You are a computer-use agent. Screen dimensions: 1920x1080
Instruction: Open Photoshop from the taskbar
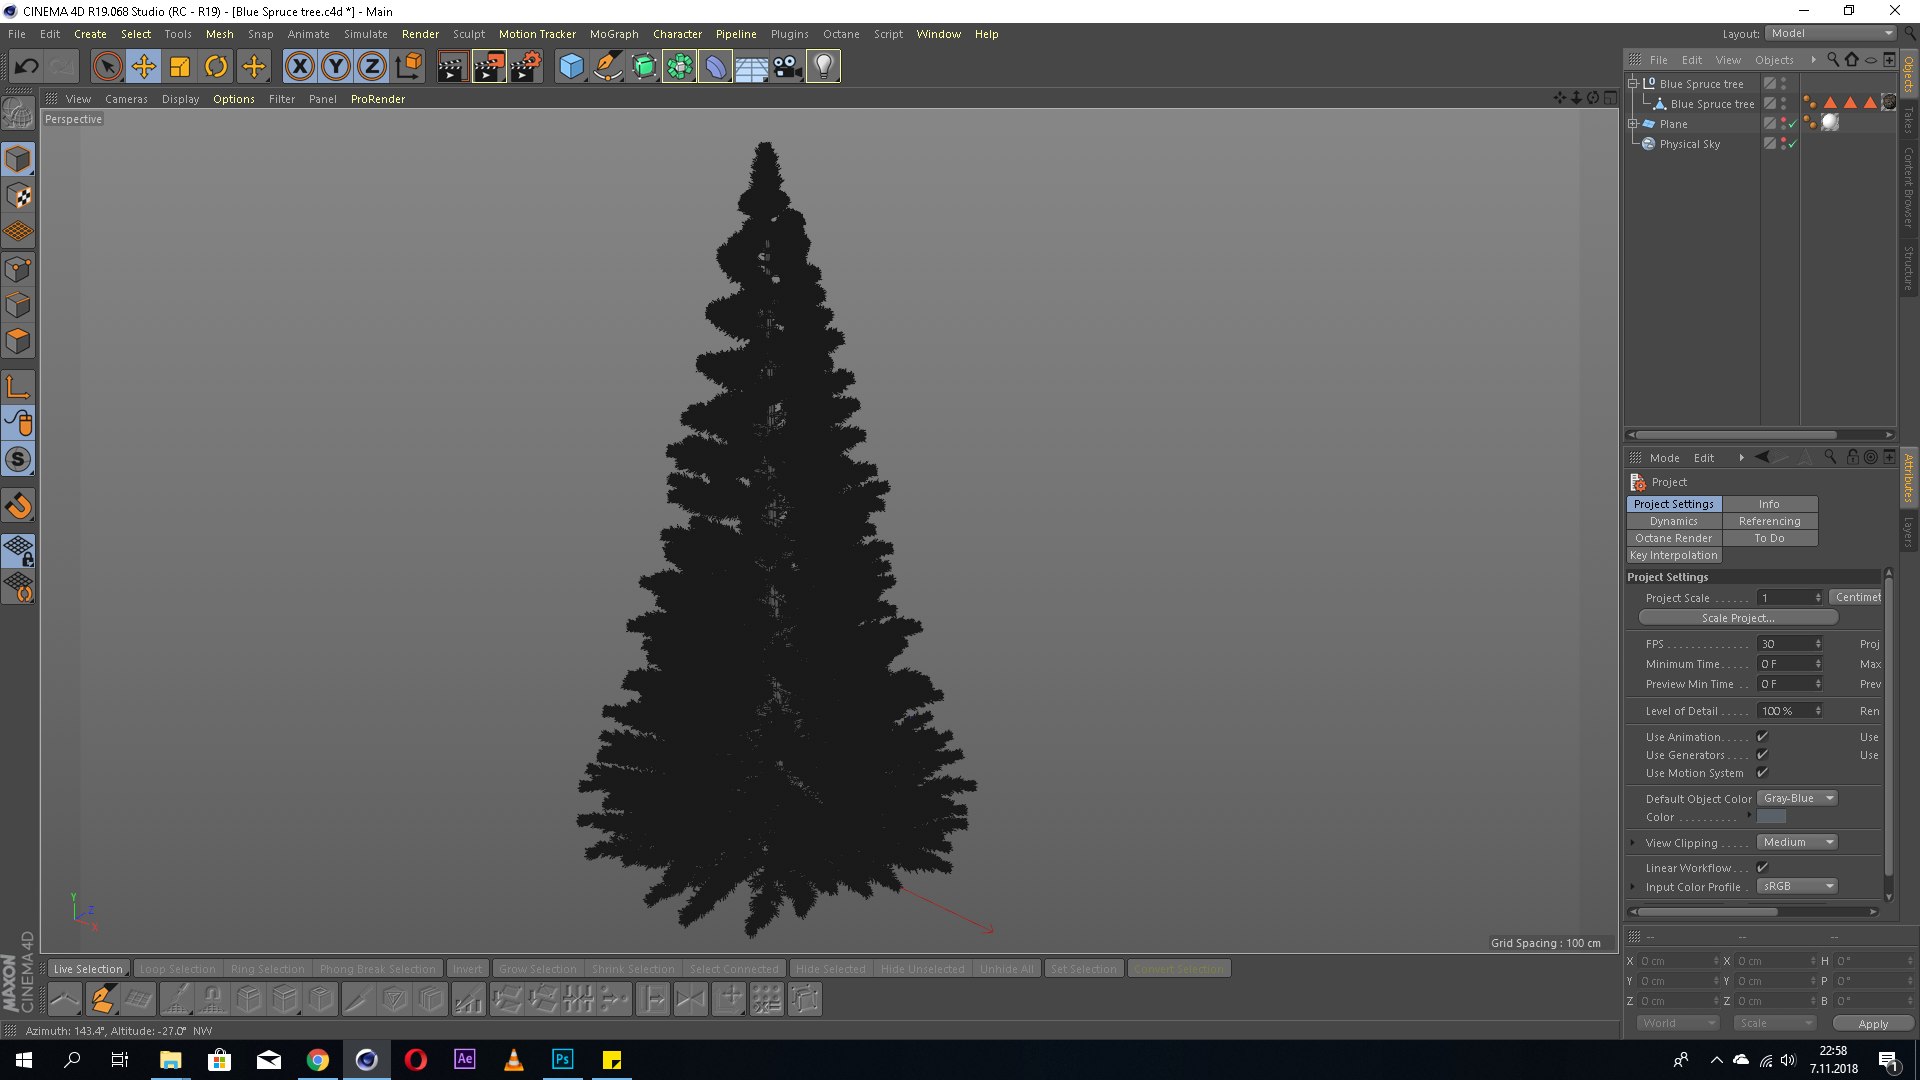pos(563,1059)
